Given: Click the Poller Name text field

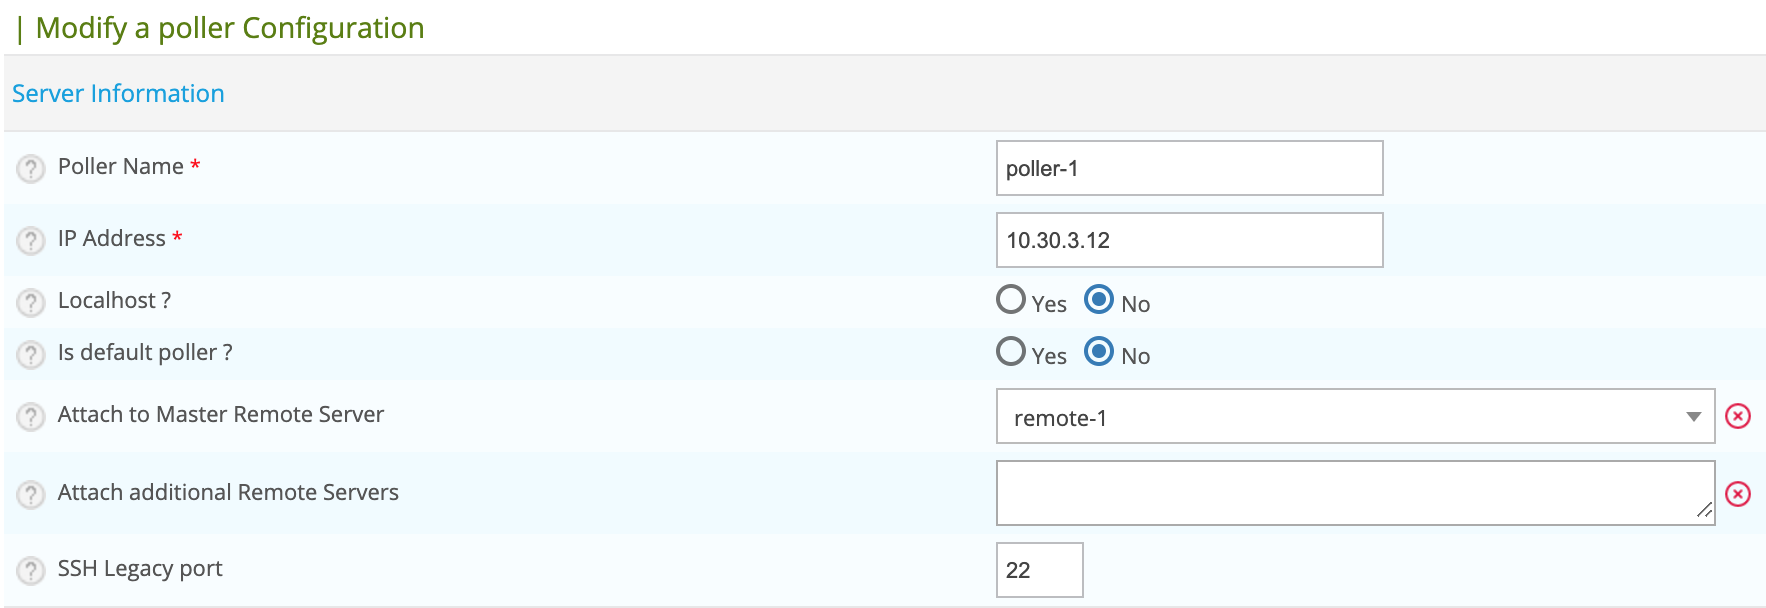Looking at the screenshot, I should [1189, 168].
